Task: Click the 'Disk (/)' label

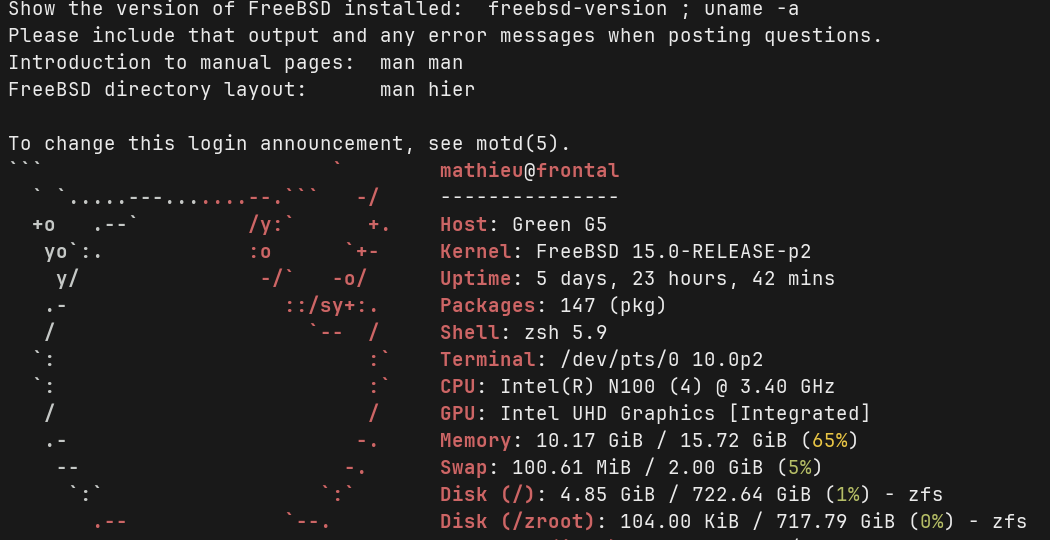Action: pos(487,495)
